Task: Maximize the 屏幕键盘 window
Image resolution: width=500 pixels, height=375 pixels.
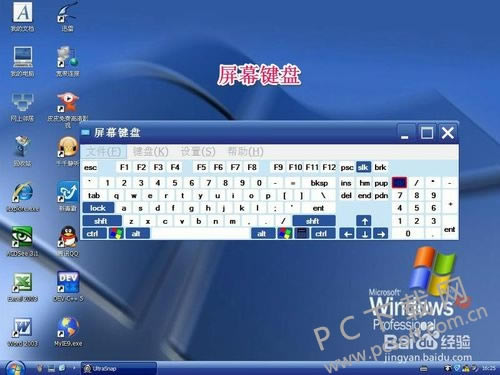Action: point(427,133)
